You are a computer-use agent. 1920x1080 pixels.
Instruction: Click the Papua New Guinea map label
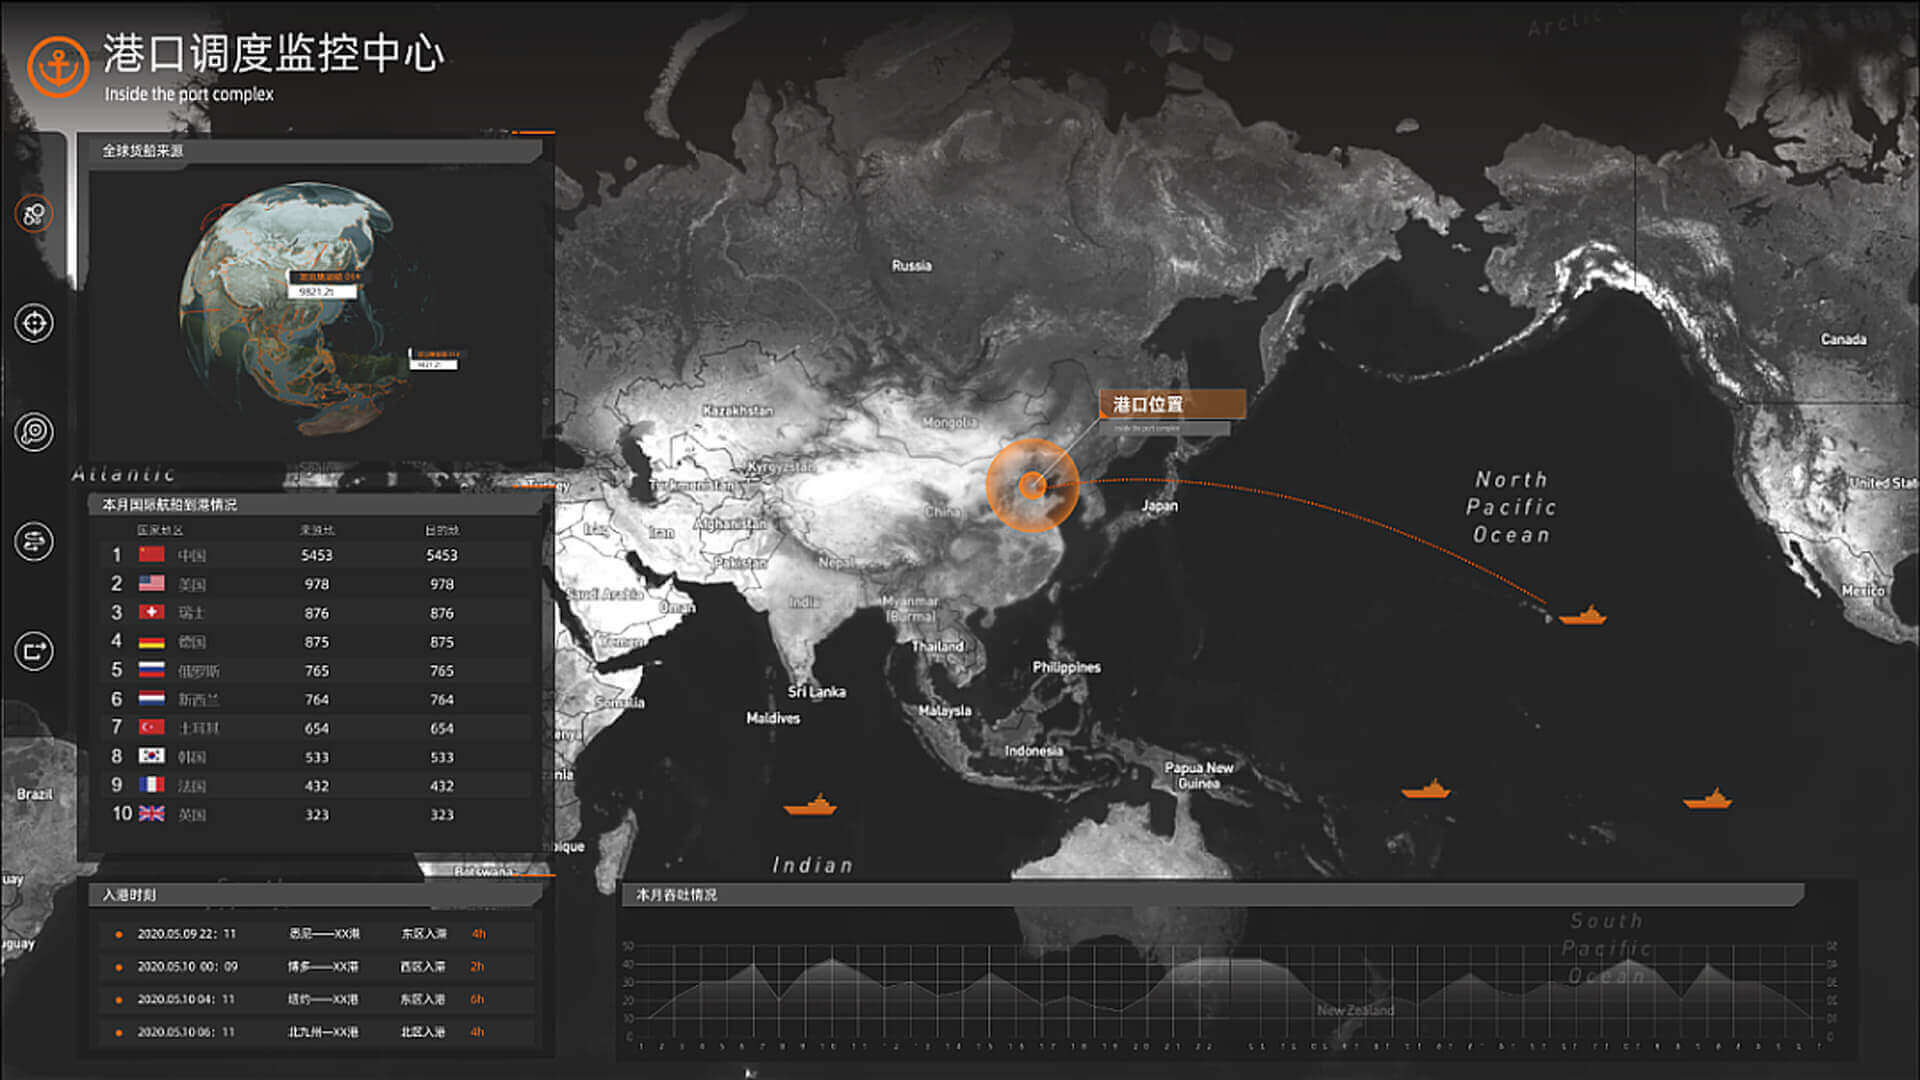(x=1199, y=775)
